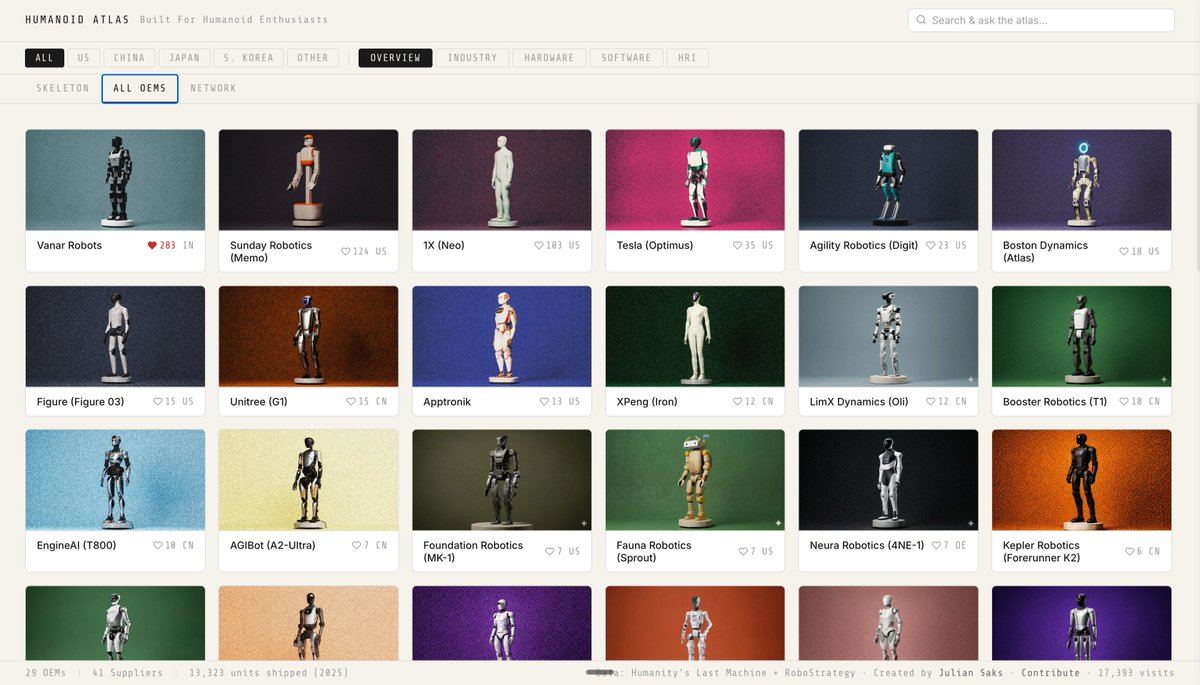Select the ALL OEMS sub-tab

pos(140,88)
